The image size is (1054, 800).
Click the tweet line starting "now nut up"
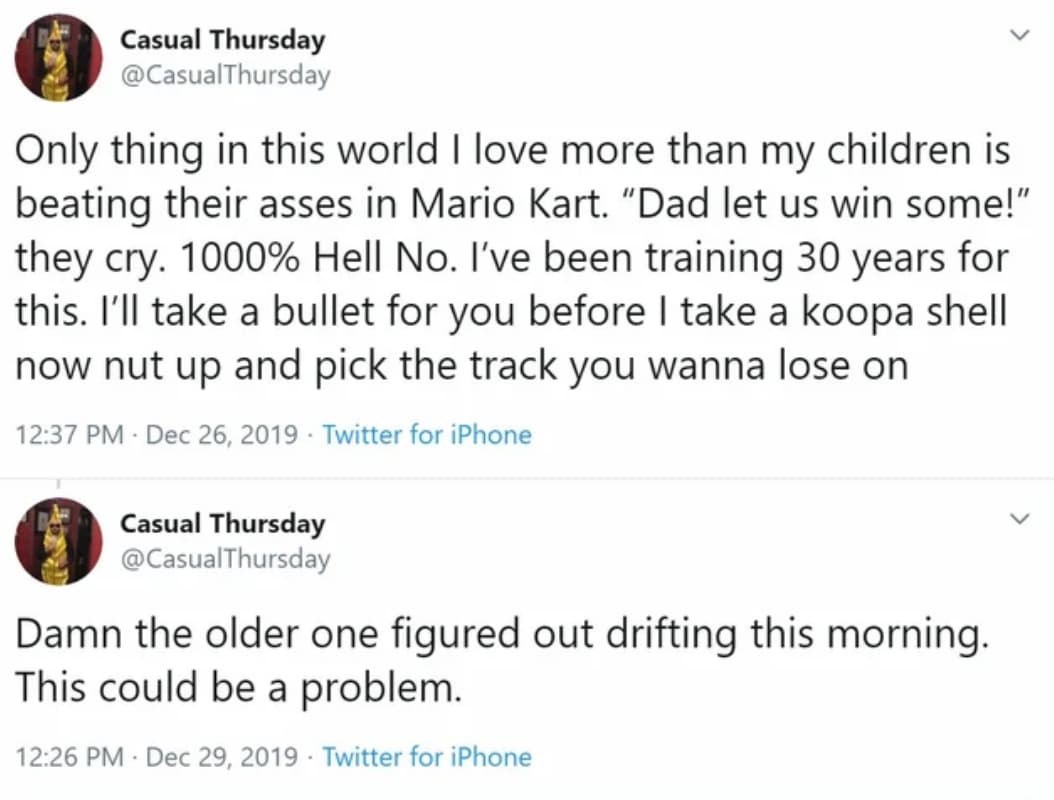460,366
